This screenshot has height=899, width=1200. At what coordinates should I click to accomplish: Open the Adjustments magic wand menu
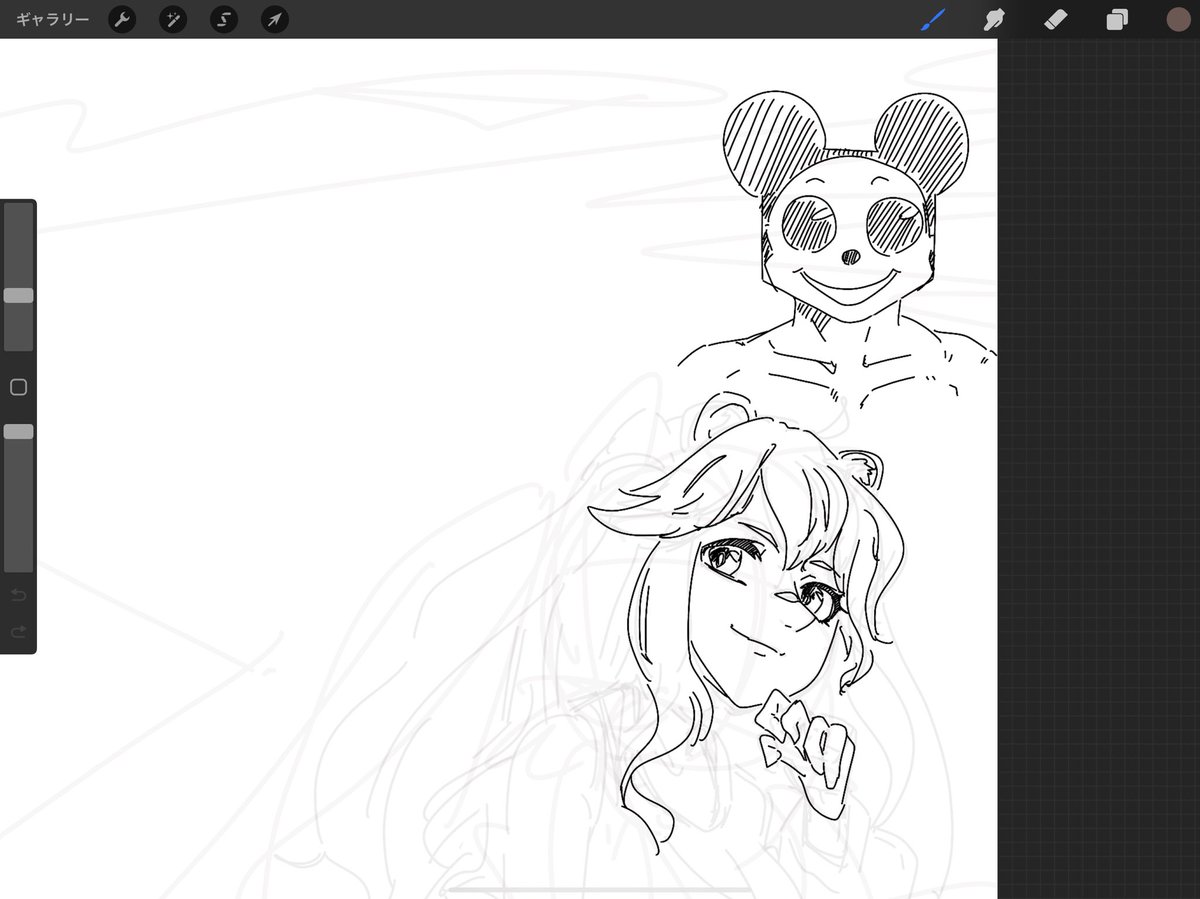pyautogui.click(x=173, y=19)
